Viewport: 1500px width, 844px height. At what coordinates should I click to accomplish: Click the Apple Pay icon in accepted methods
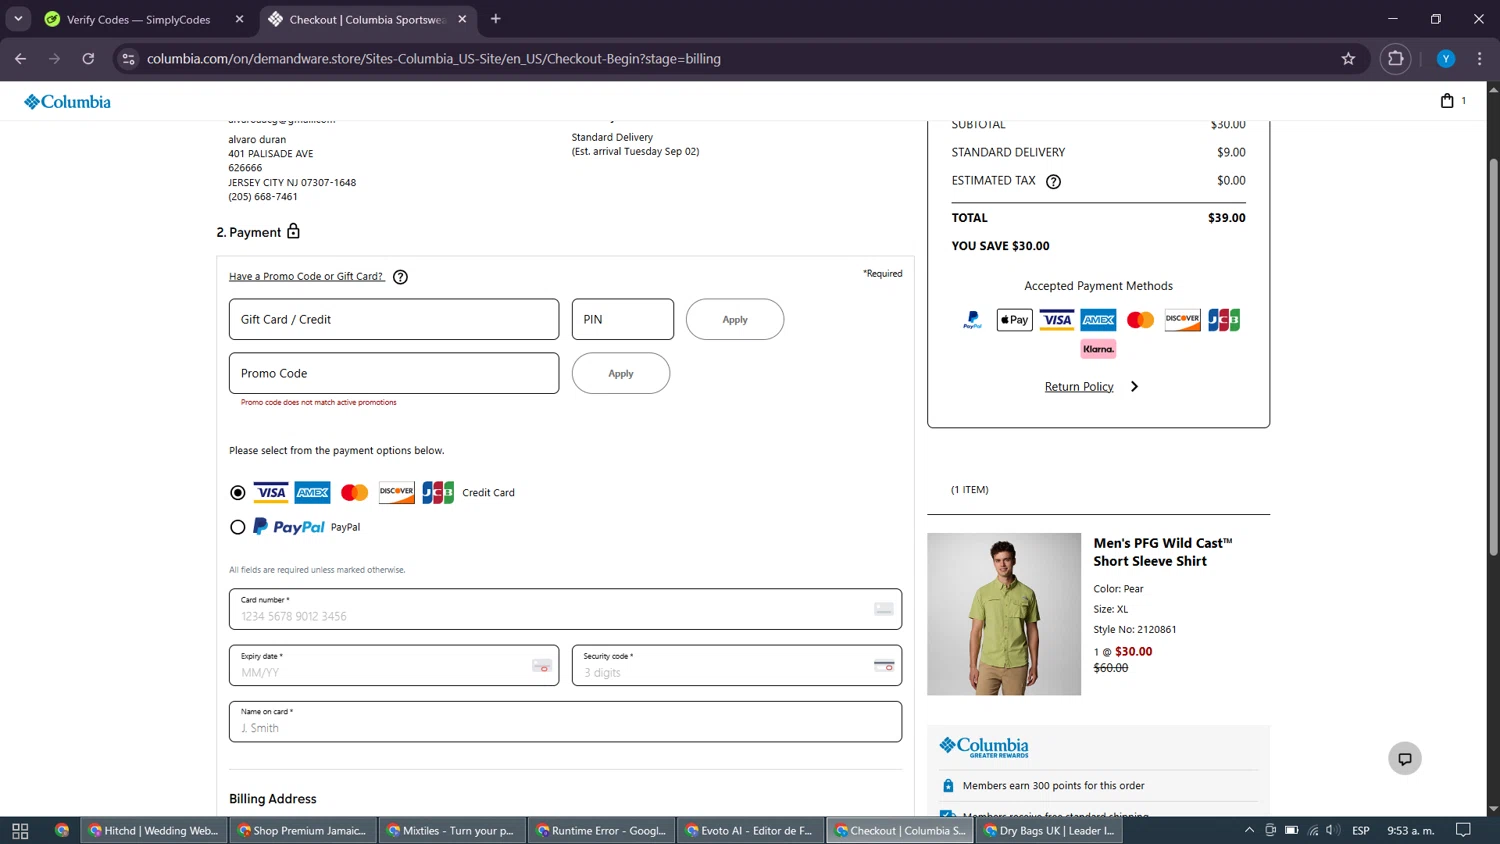(x=1014, y=320)
